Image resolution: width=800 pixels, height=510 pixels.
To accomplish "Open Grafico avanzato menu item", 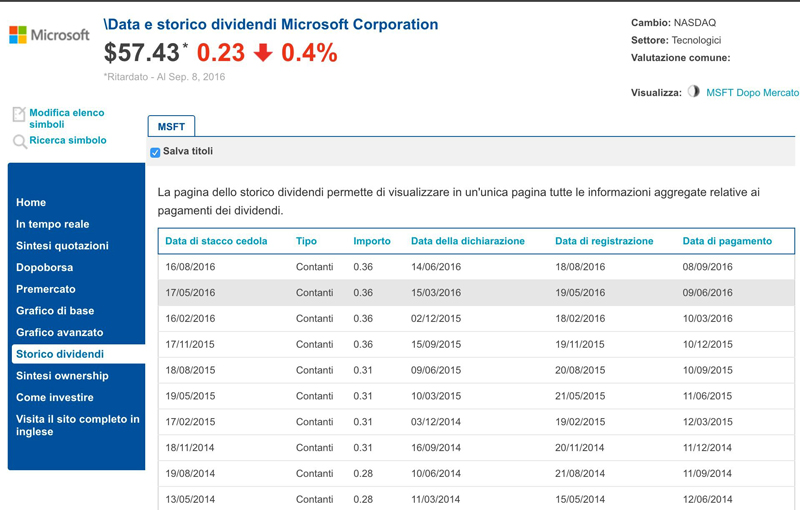I will [60, 333].
